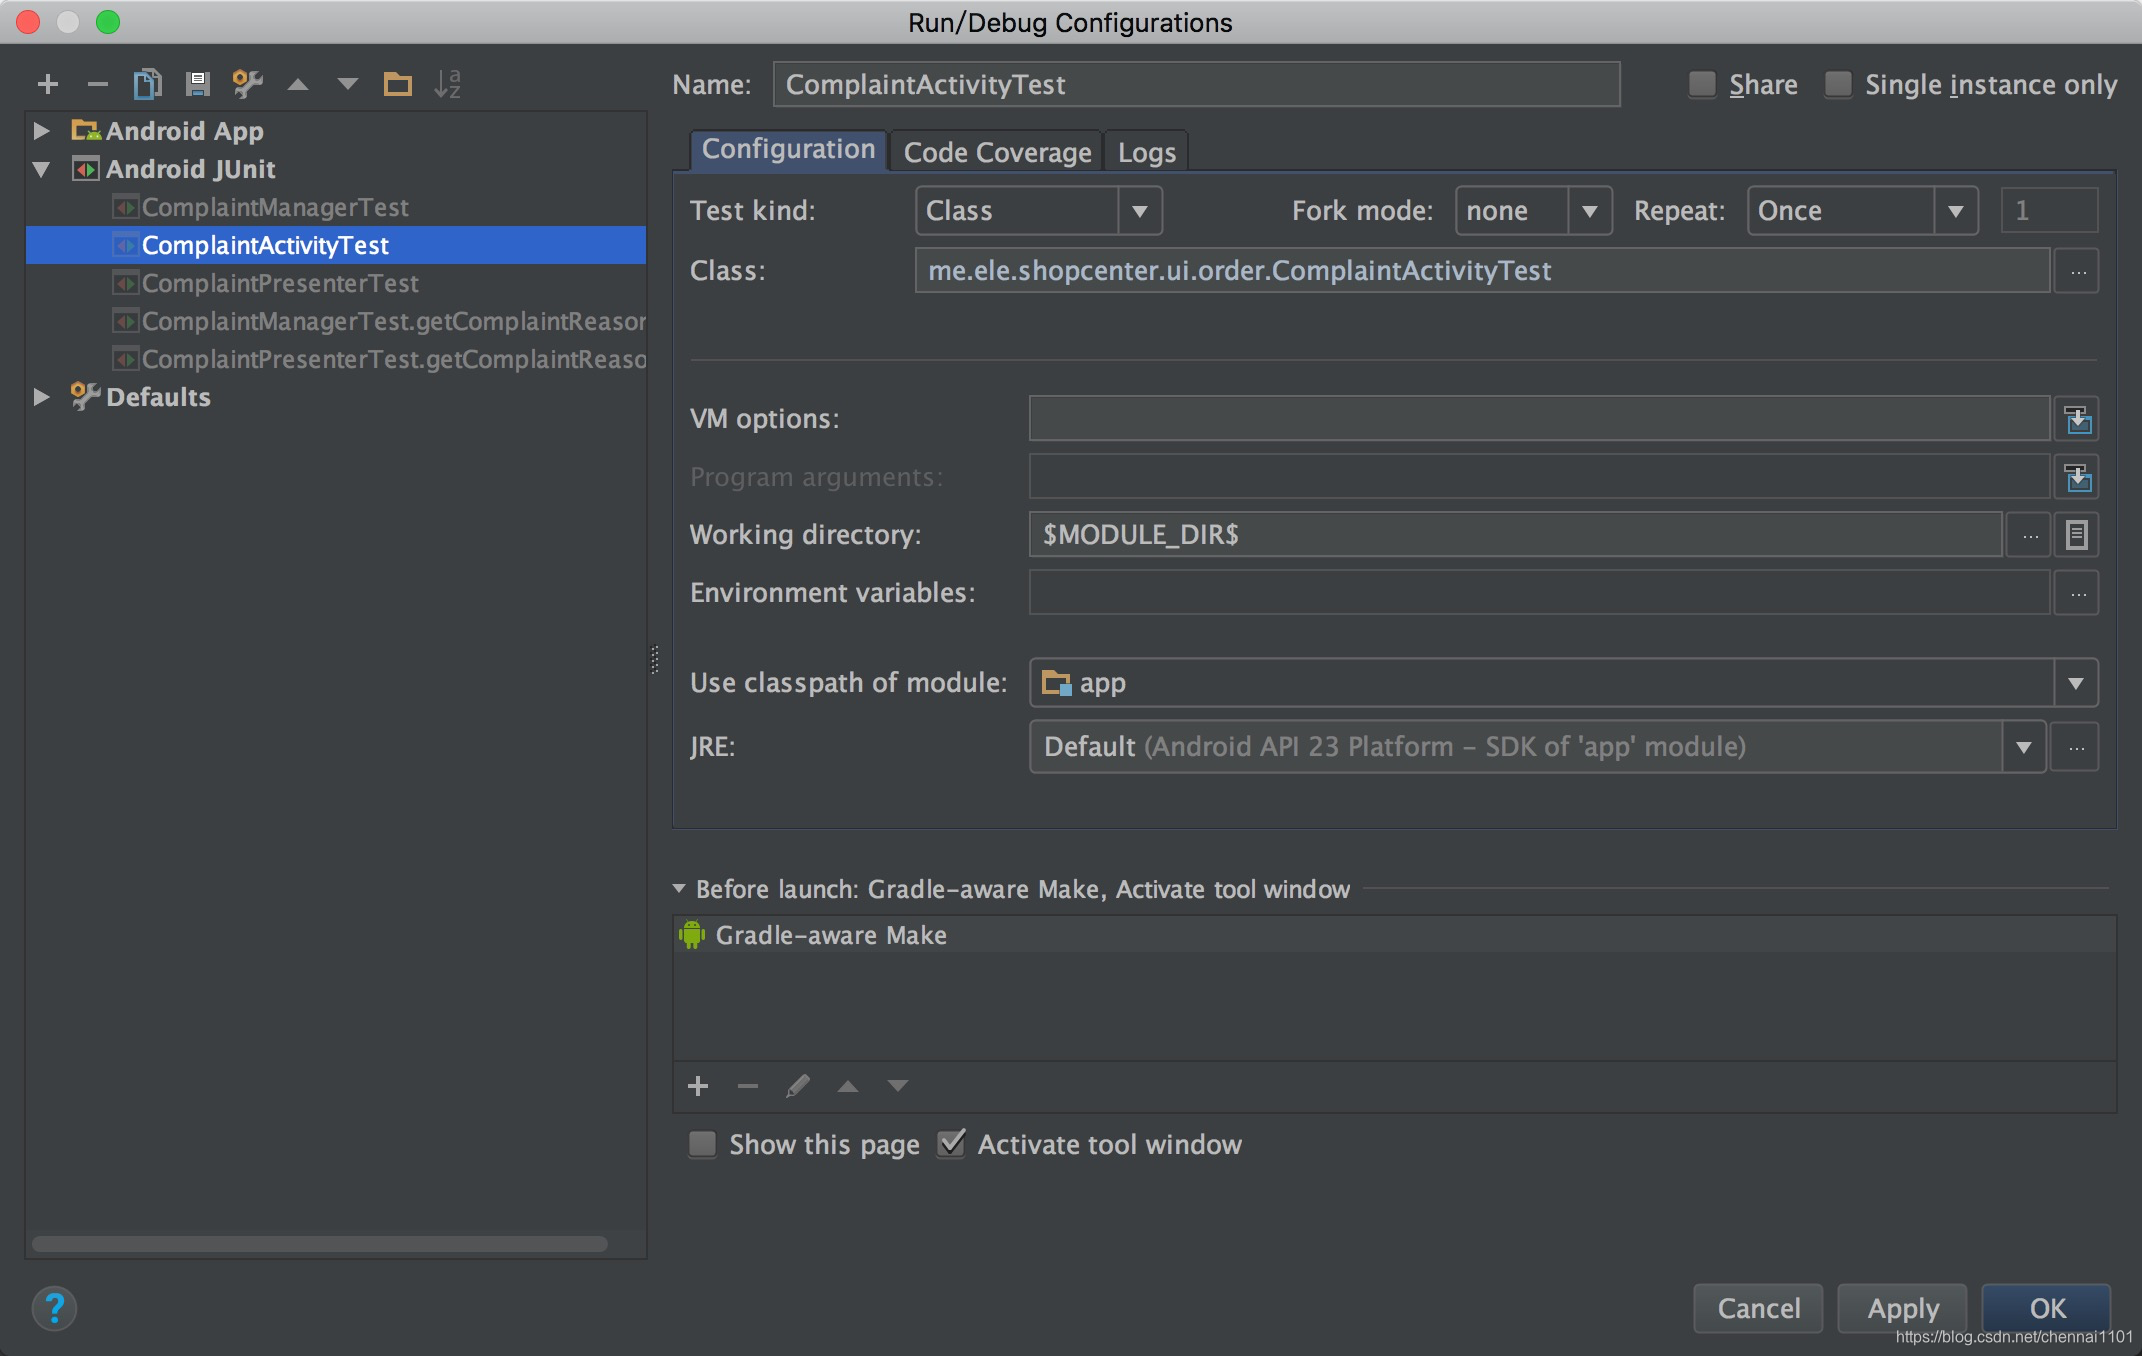This screenshot has width=2142, height=1356.
Task: Click the Gradle-aware Make android icon
Action: 691,935
